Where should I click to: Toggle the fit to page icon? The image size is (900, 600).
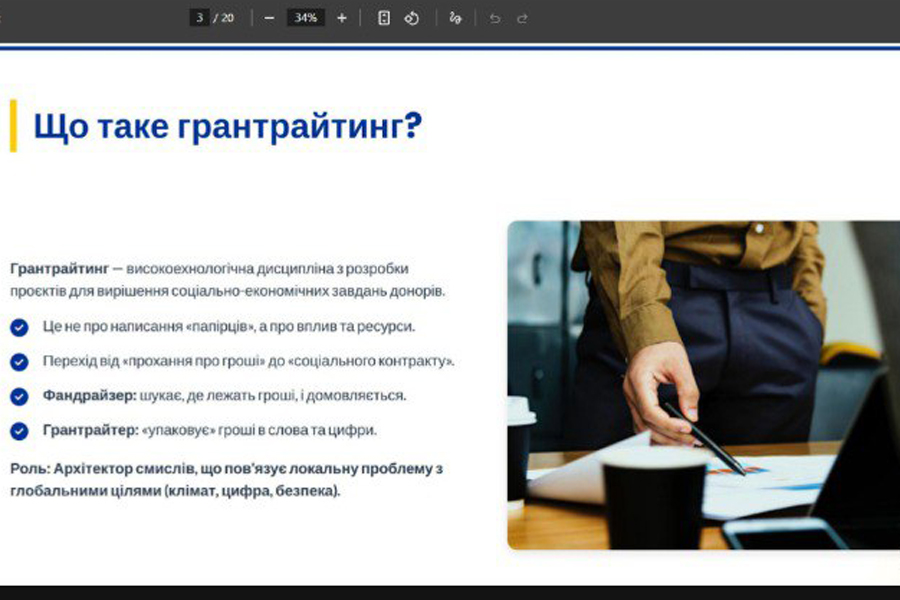pyautogui.click(x=384, y=18)
